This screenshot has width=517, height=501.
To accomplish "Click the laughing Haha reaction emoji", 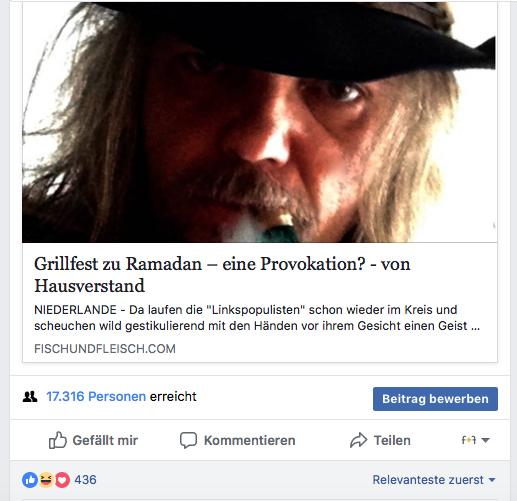I will 46,480.
